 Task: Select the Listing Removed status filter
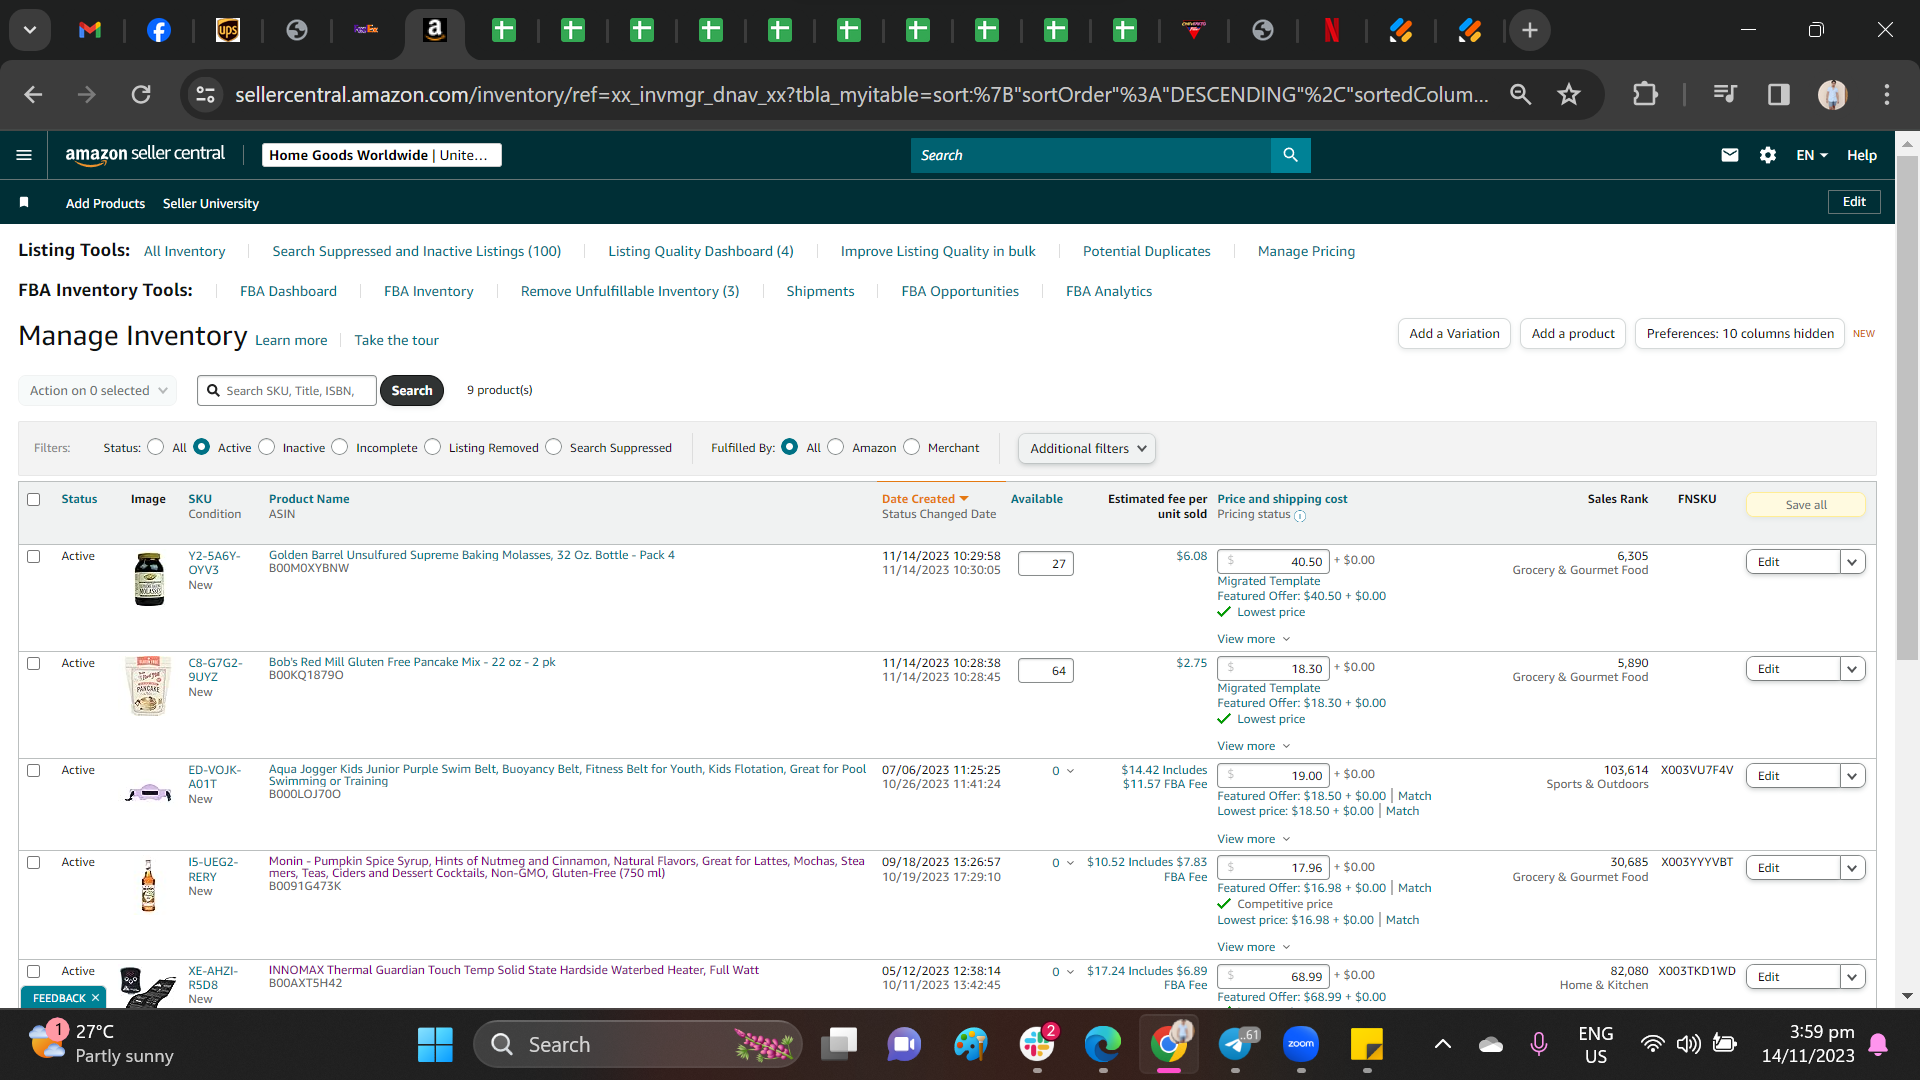coord(433,447)
